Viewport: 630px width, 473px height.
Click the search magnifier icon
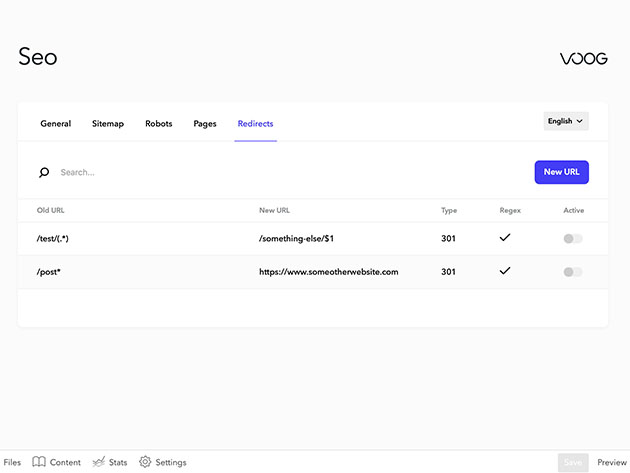point(44,172)
